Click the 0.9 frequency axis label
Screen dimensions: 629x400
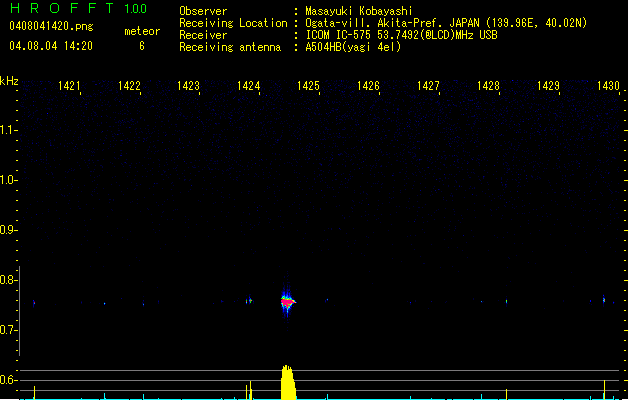(9, 230)
